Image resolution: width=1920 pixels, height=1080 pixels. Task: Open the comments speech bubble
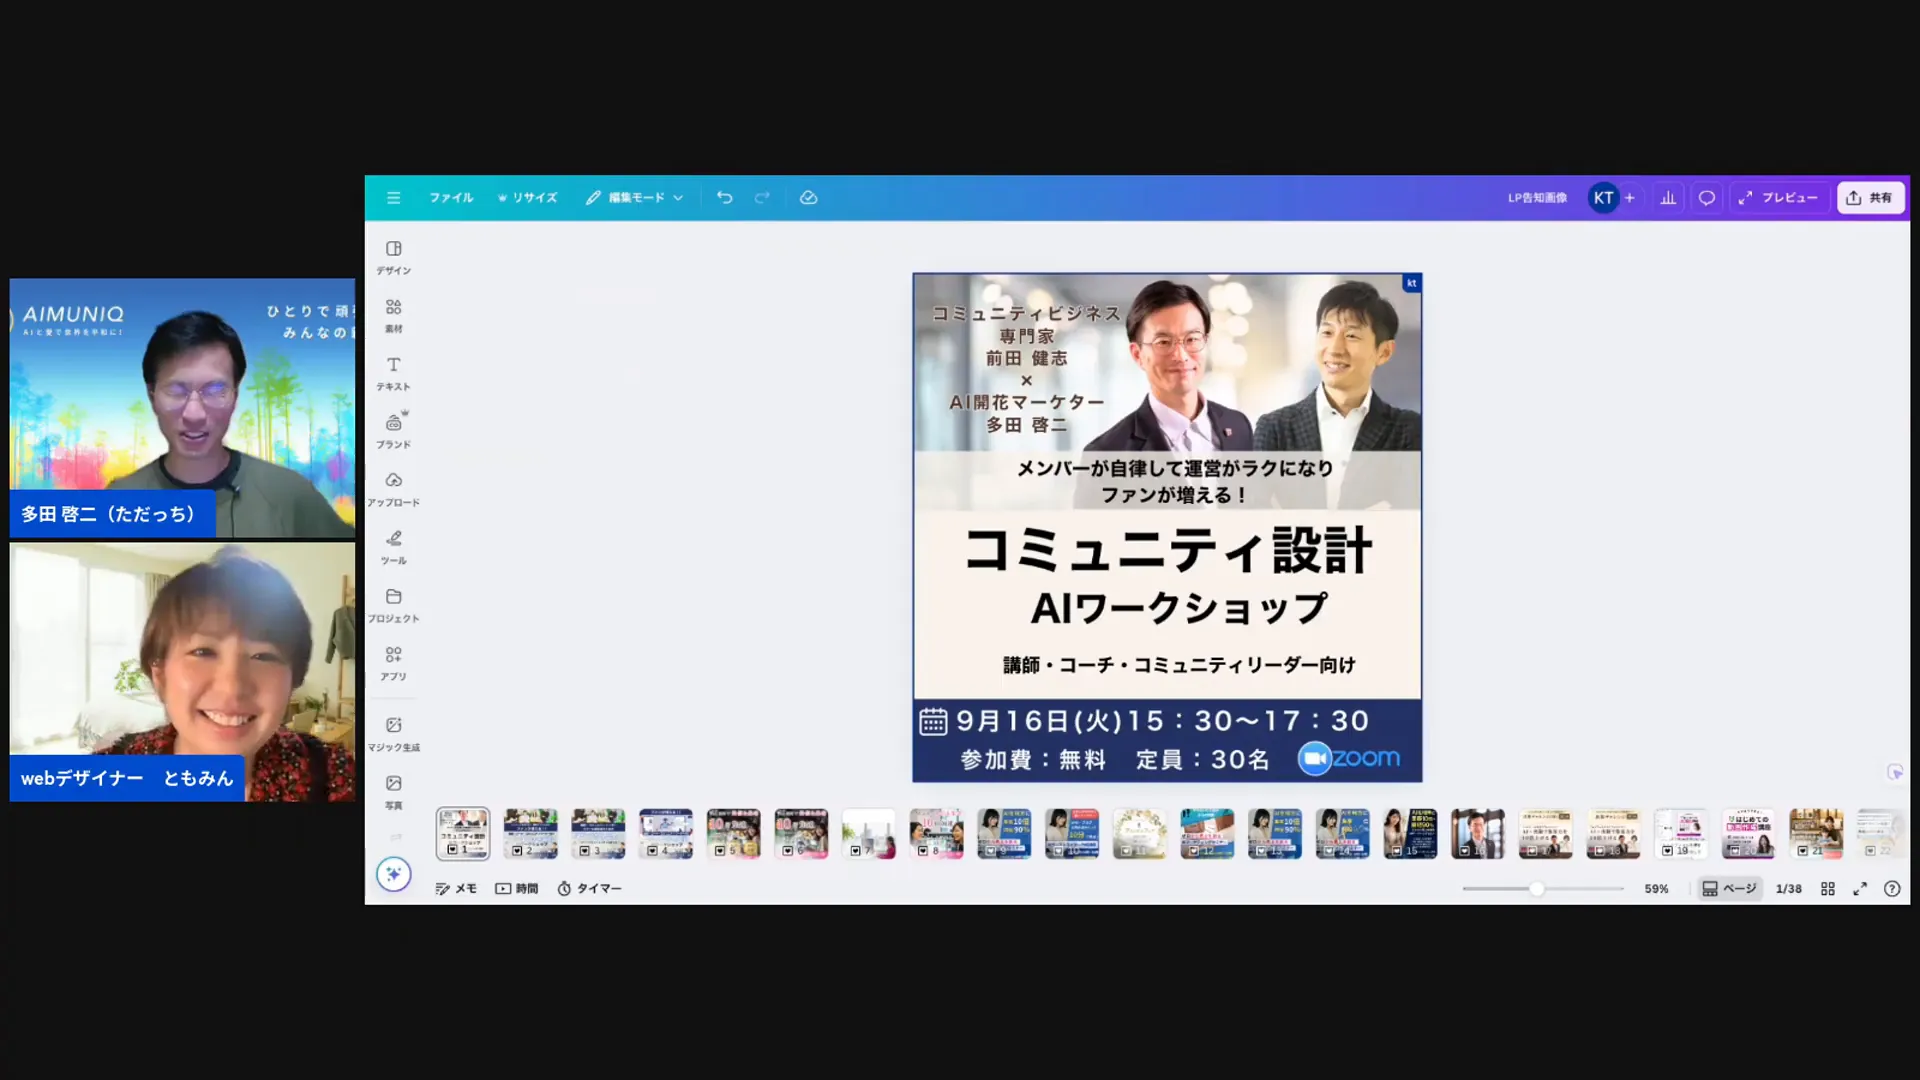pyautogui.click(x=1707, y=198)
